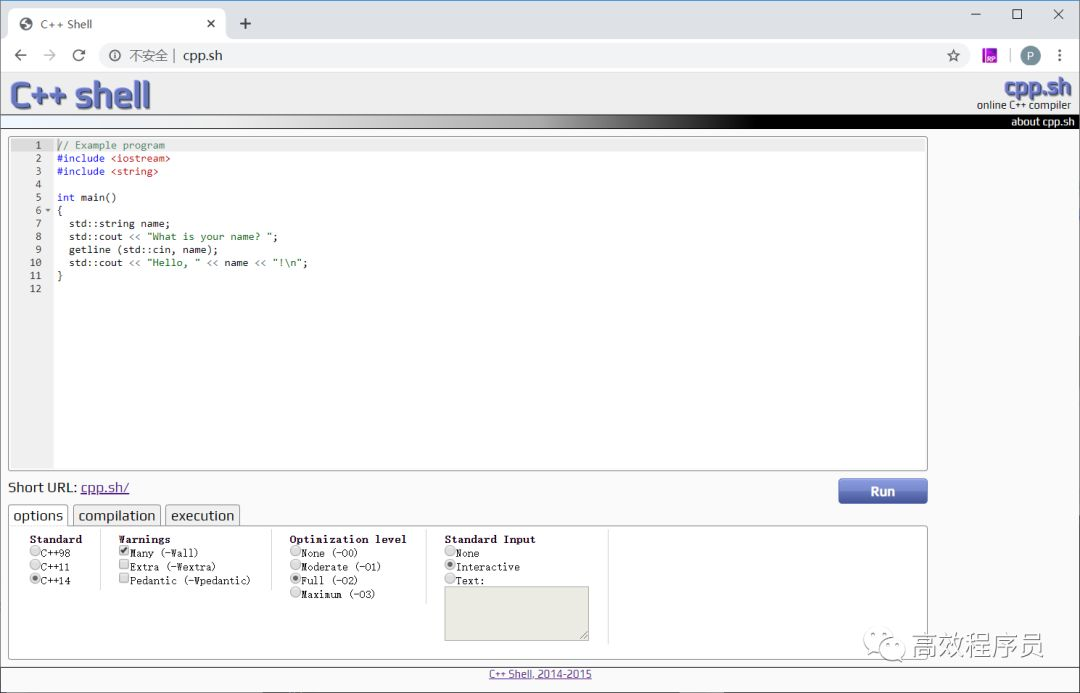This screenshot has width=1080, height=693.
Task: Run the program
Action: pos(882,491)
